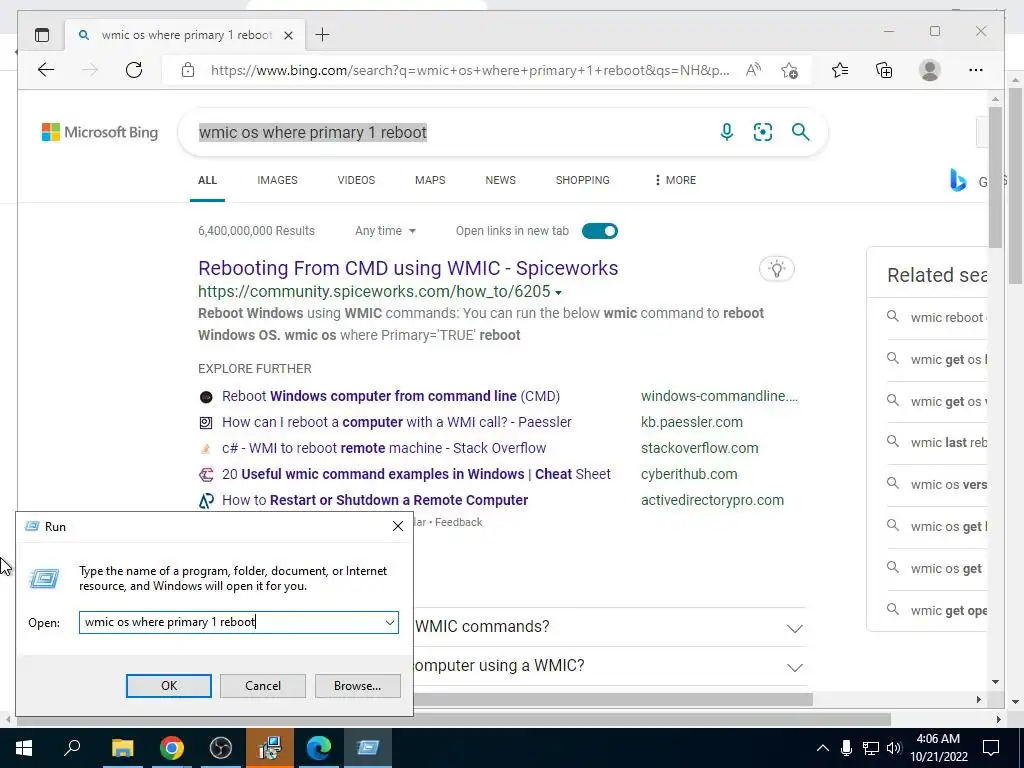This screenshot has width=1024, height=768.
Task: Switch to the MAPS tab
Action: coord(430,180)
